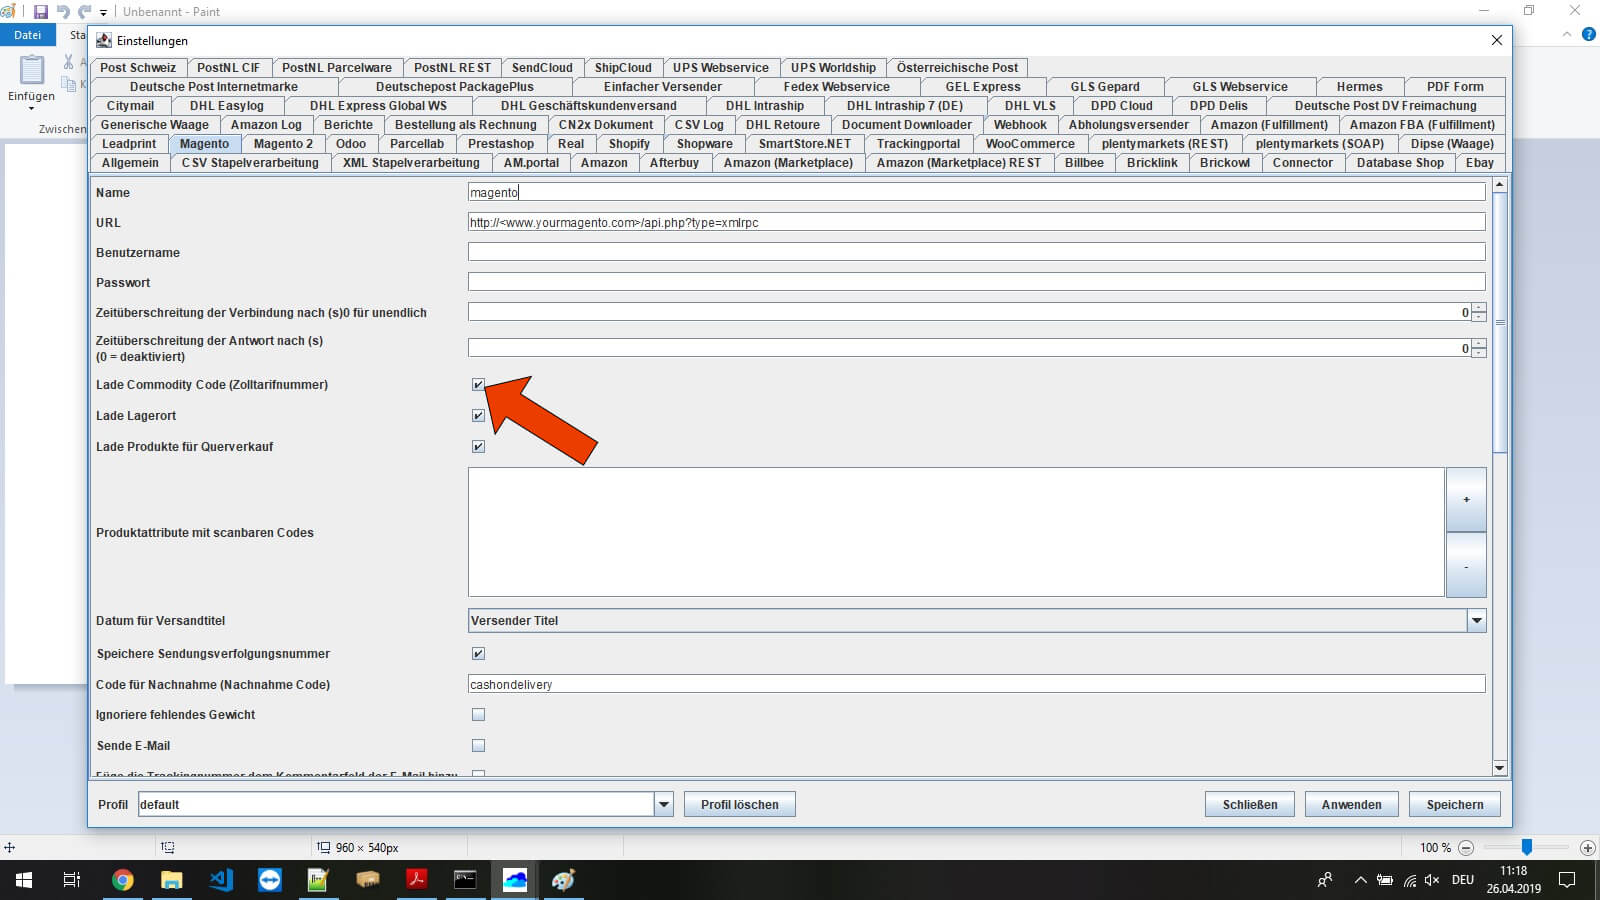Open the green notepad editor taskbar icon

point(318,880)
